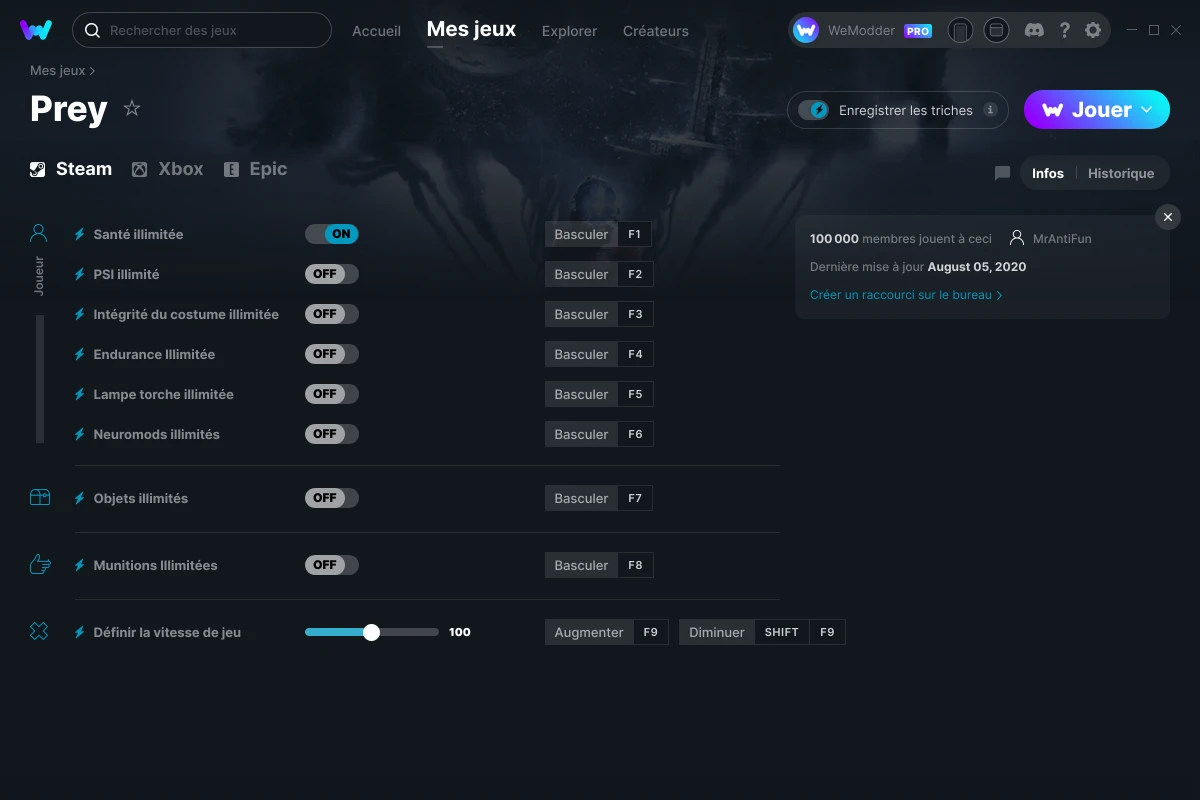Enable Intégrité du costume illimitée toggle
Image resolution: width=1200 pixels, height=800 pixels.
pos(332,314)
